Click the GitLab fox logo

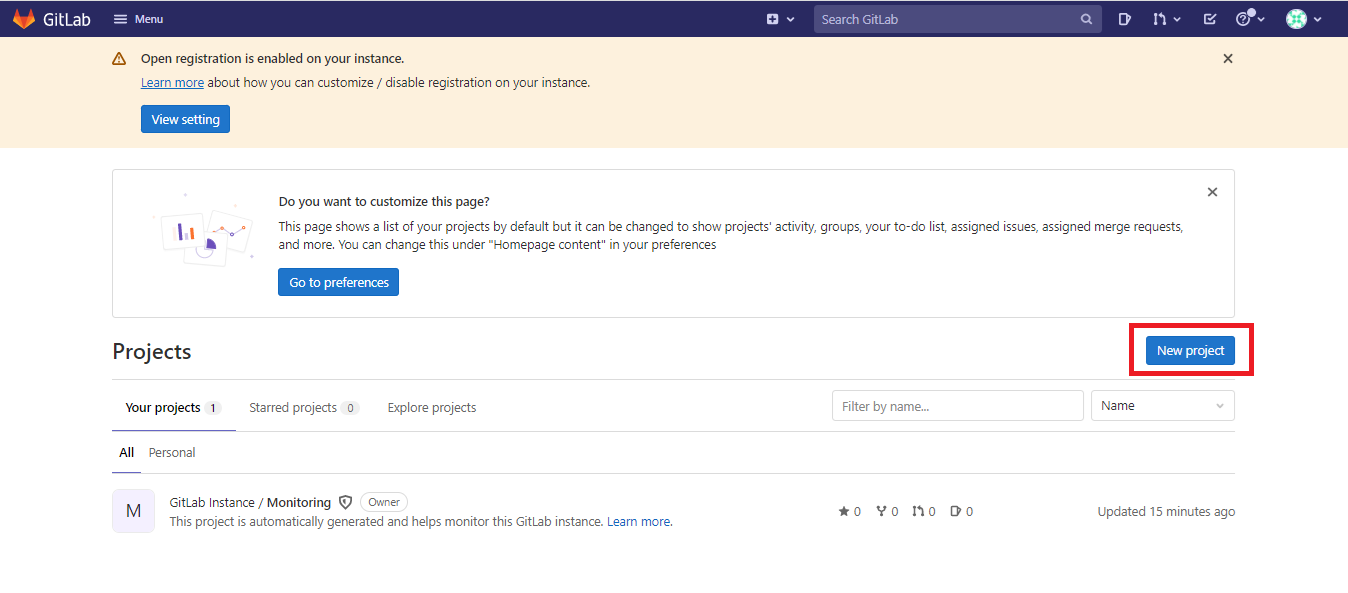23,19
